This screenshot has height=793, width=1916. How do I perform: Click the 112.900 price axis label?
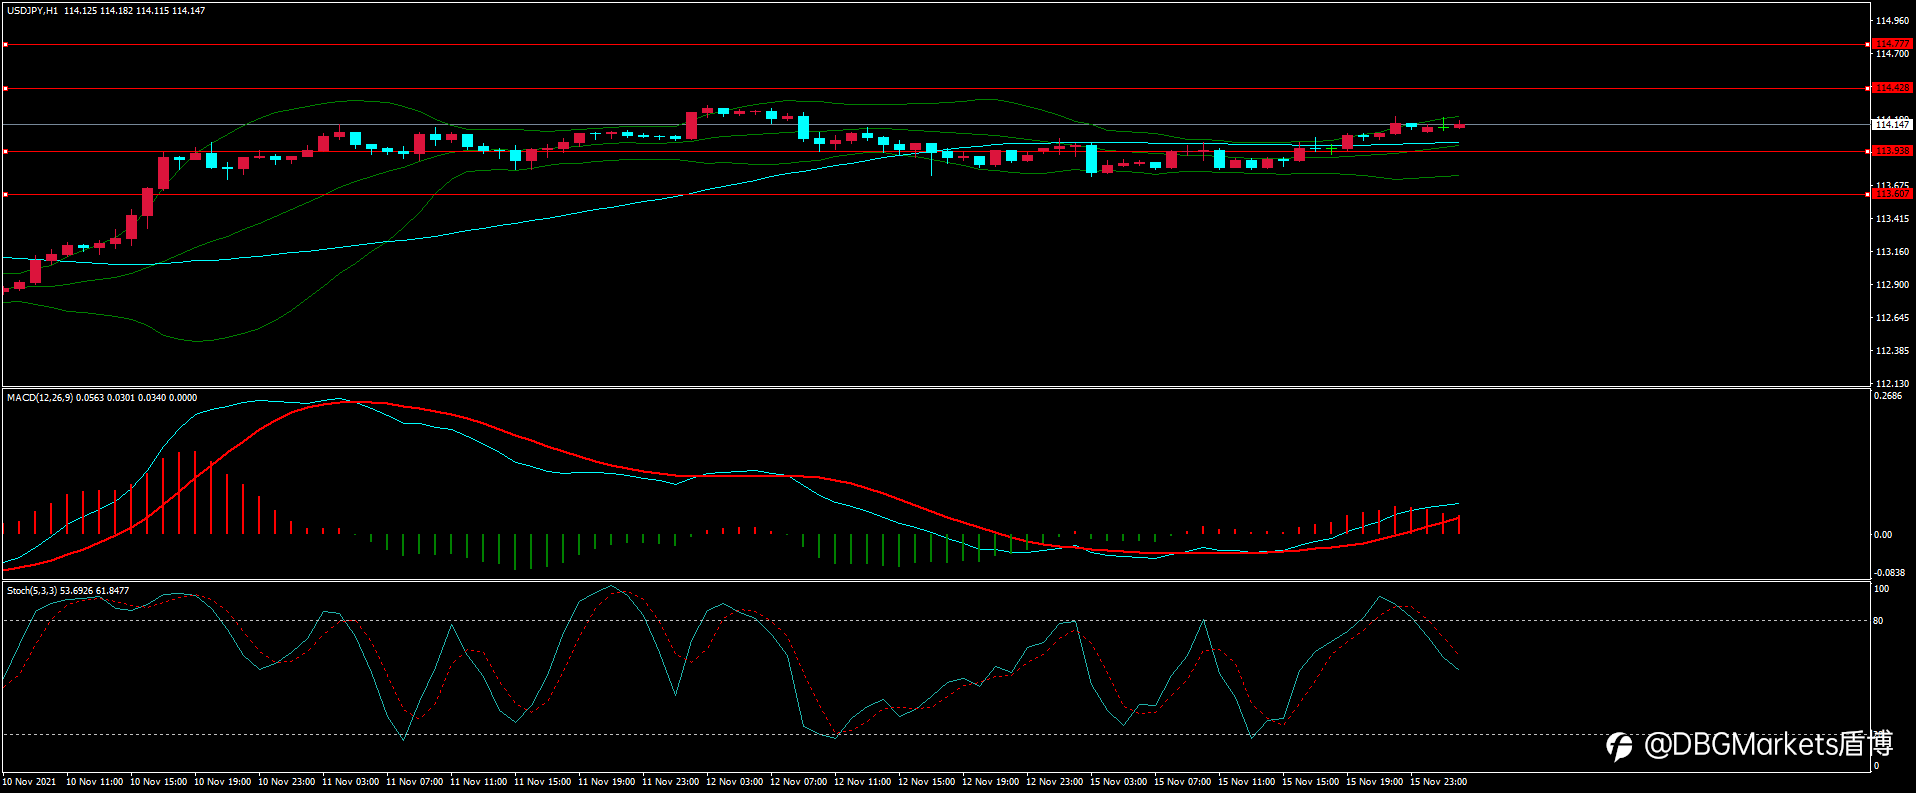(1892, 285)
